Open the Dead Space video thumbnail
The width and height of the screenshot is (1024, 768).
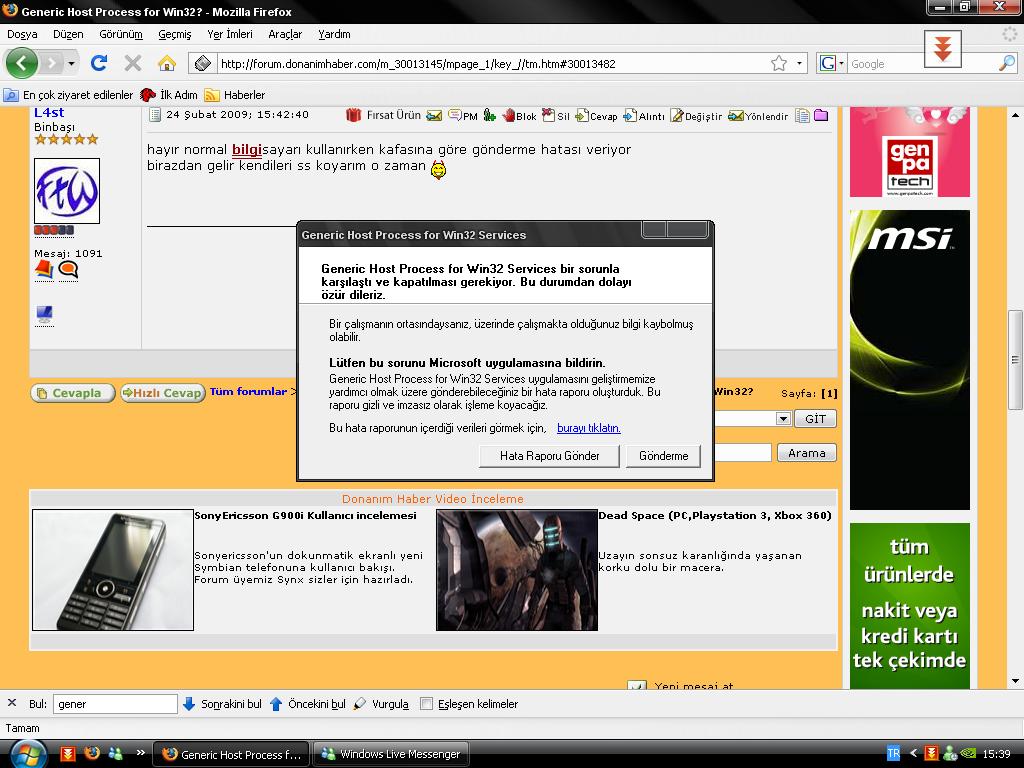point(517,570)
